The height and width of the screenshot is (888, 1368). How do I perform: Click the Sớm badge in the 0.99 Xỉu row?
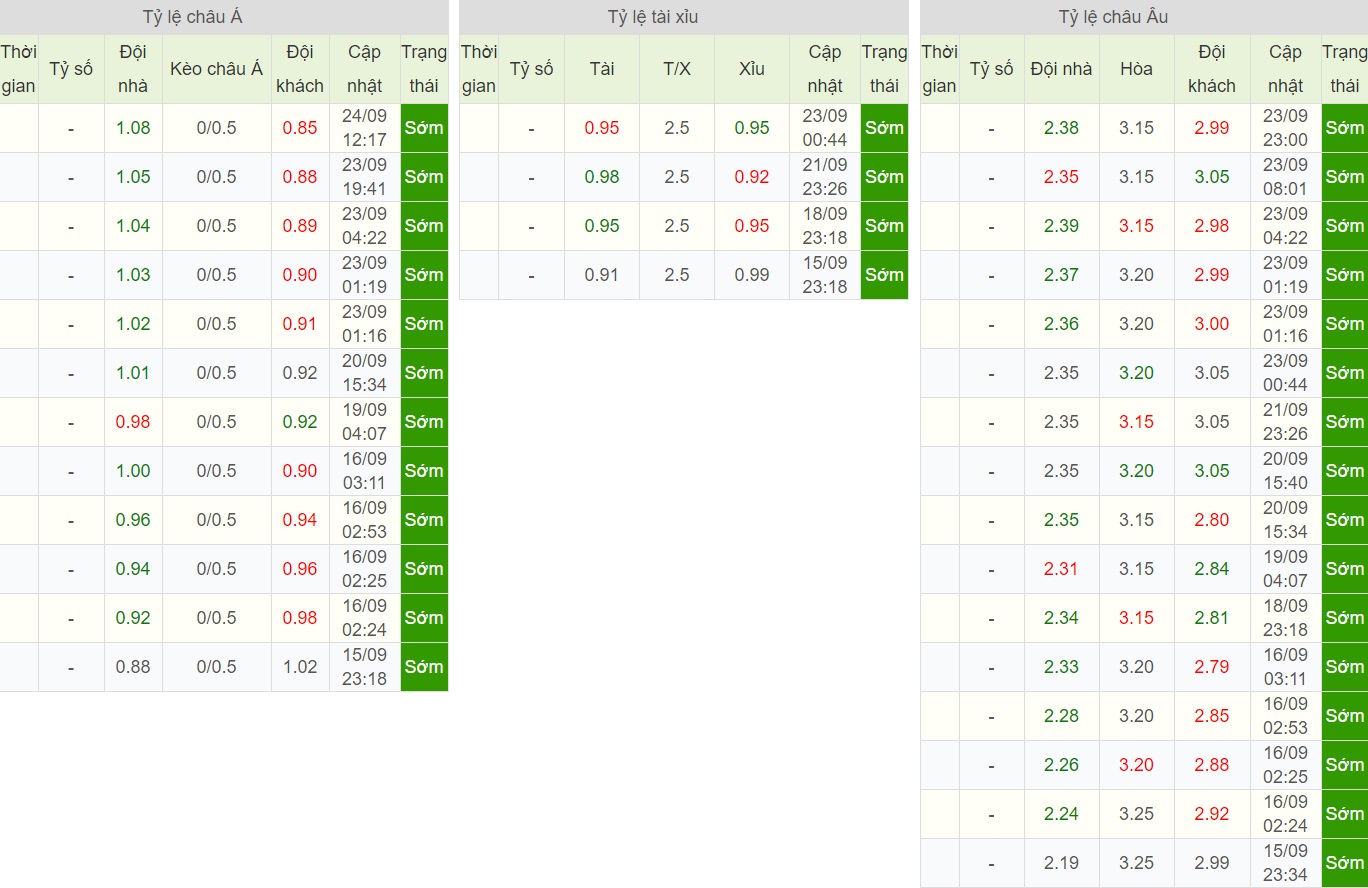(x=884, y=275)
